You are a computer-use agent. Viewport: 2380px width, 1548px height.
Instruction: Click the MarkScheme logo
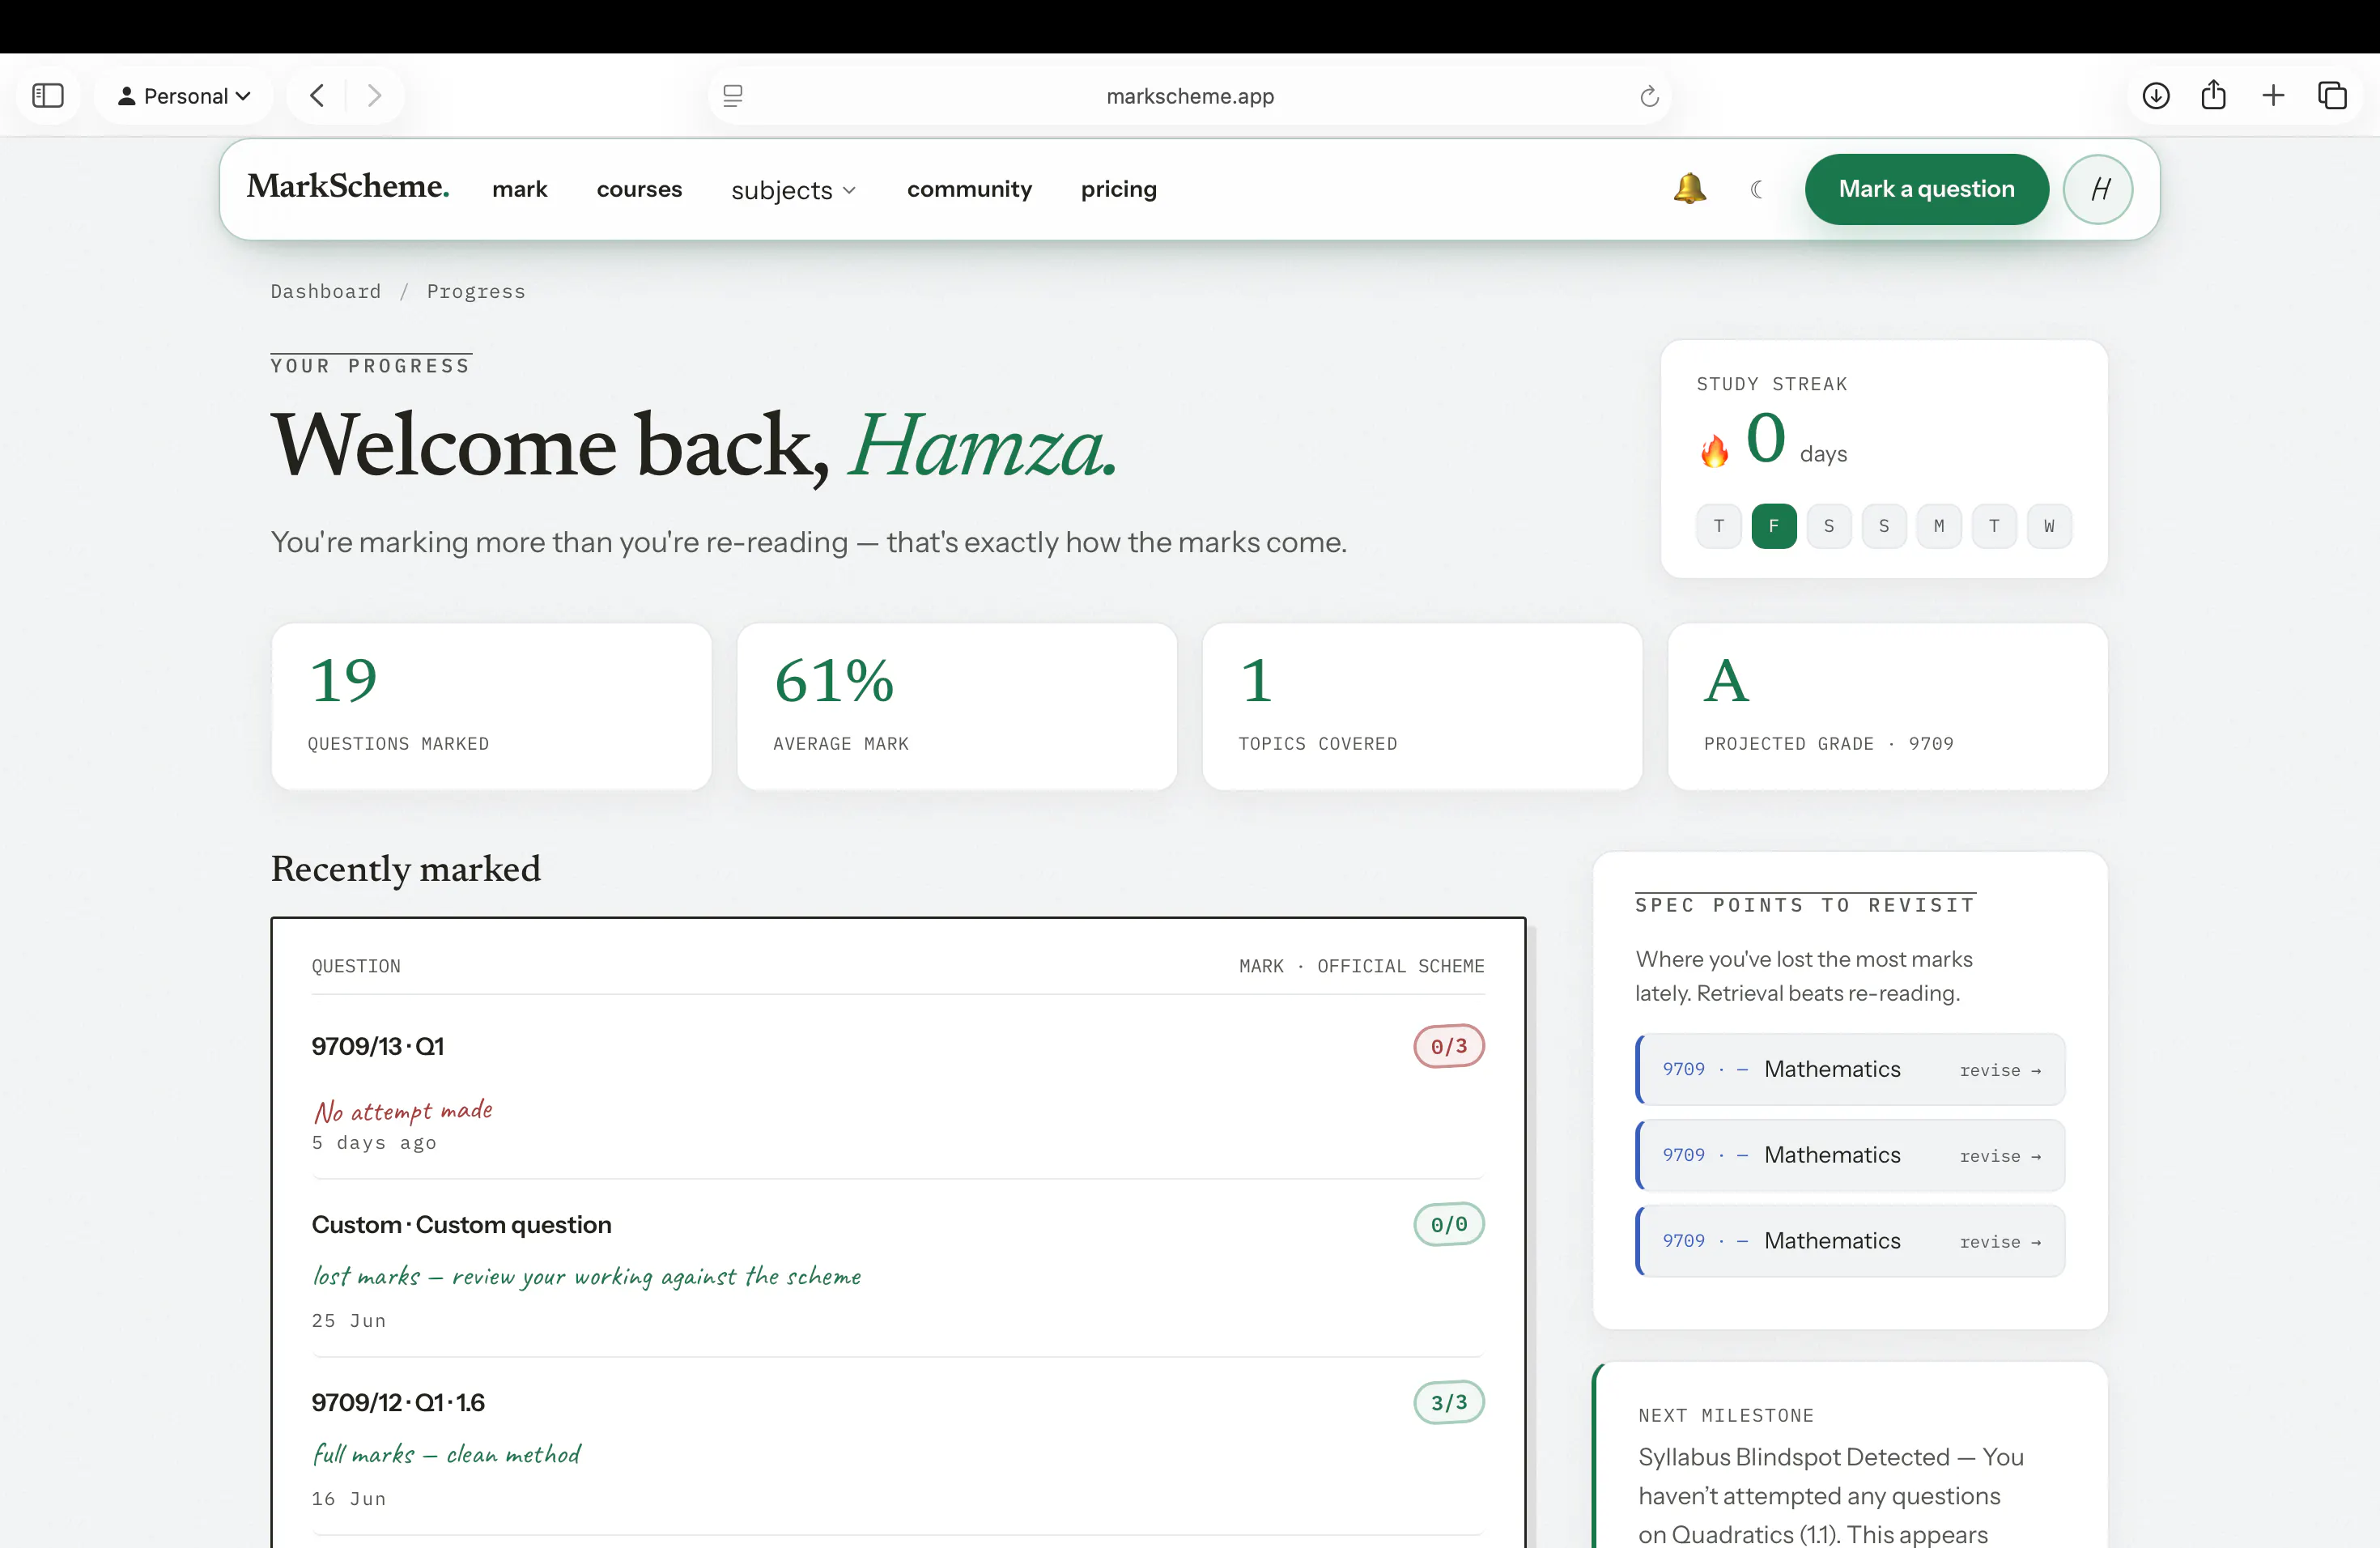click(x=348, y=187)
